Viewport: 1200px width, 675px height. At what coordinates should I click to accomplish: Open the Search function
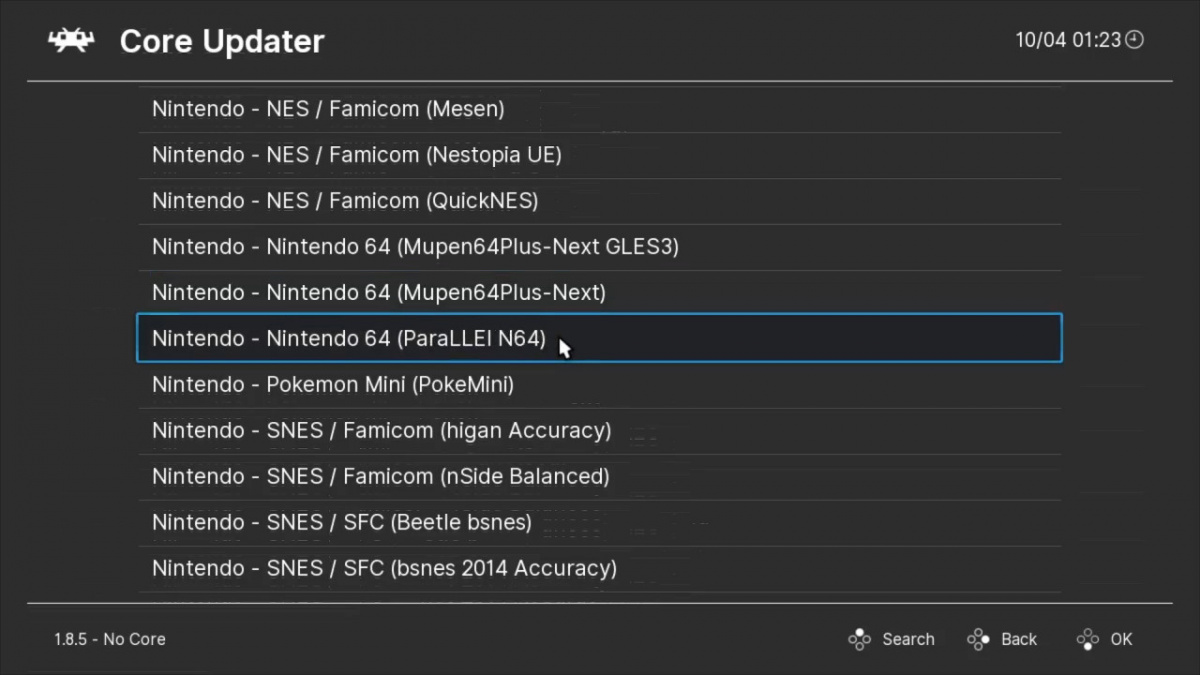[908, 639]
